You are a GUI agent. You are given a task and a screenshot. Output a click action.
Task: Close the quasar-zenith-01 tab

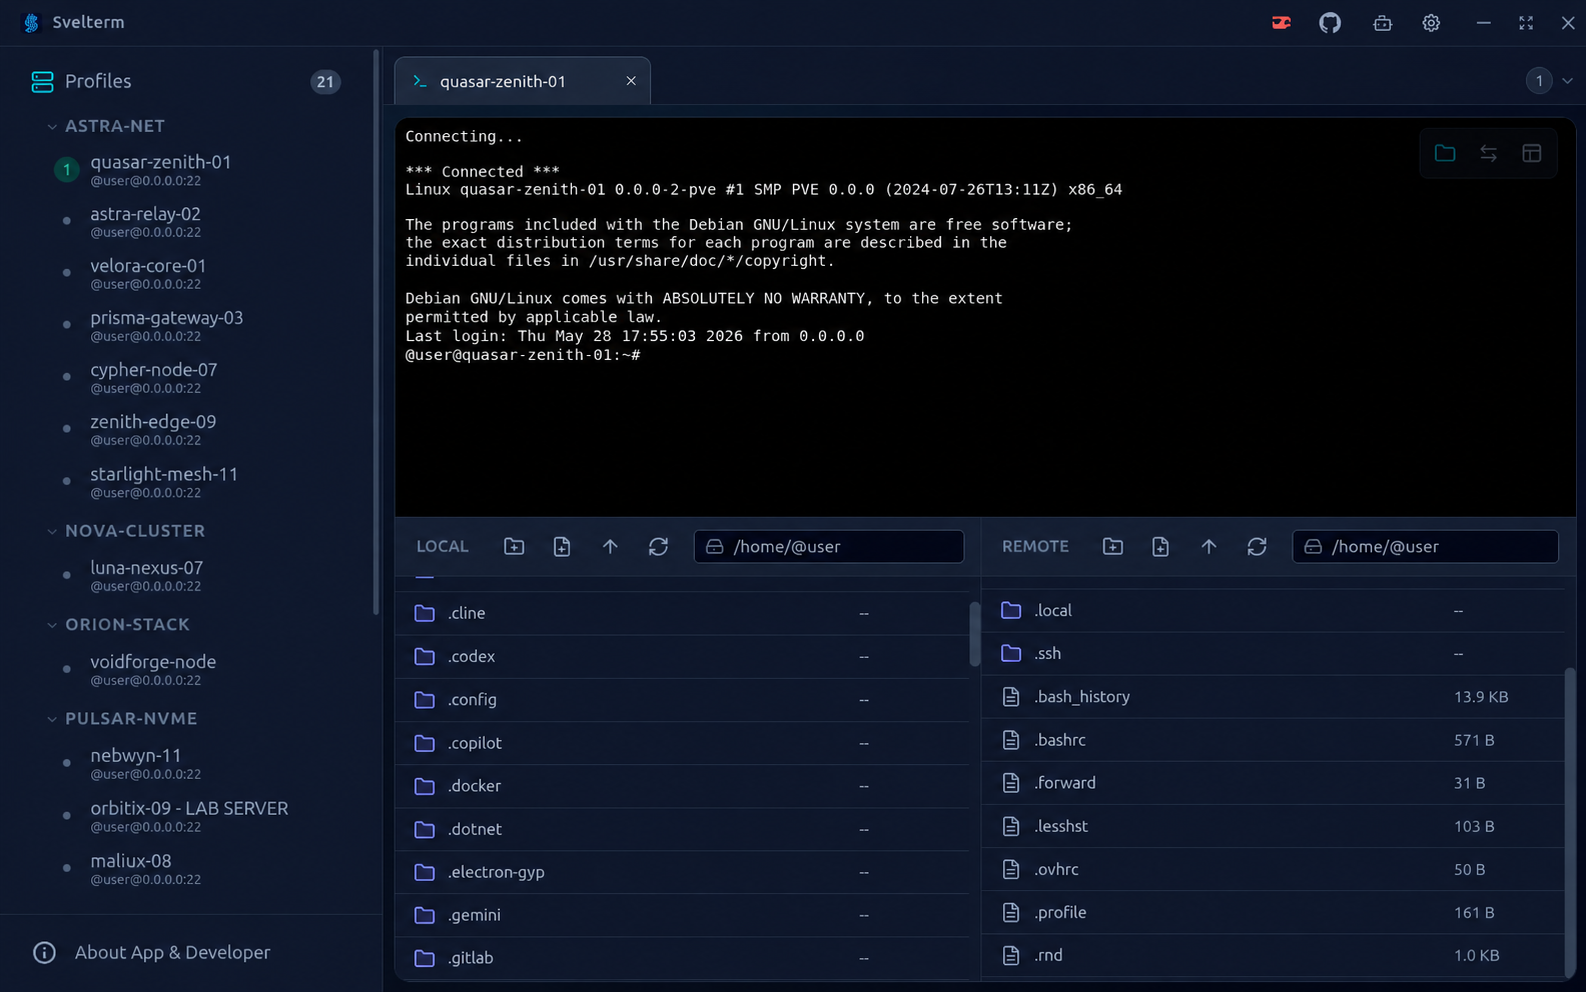[x=631, y=81]
